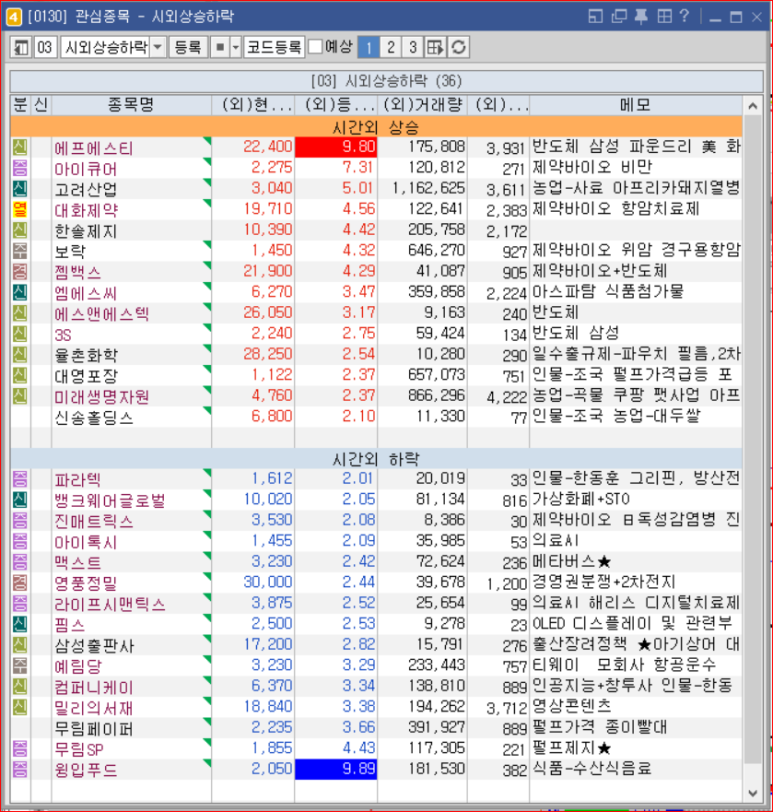Screen dimensions: 773x812
Task: Select the stock 밀리의서재
Action: [94, 707]
